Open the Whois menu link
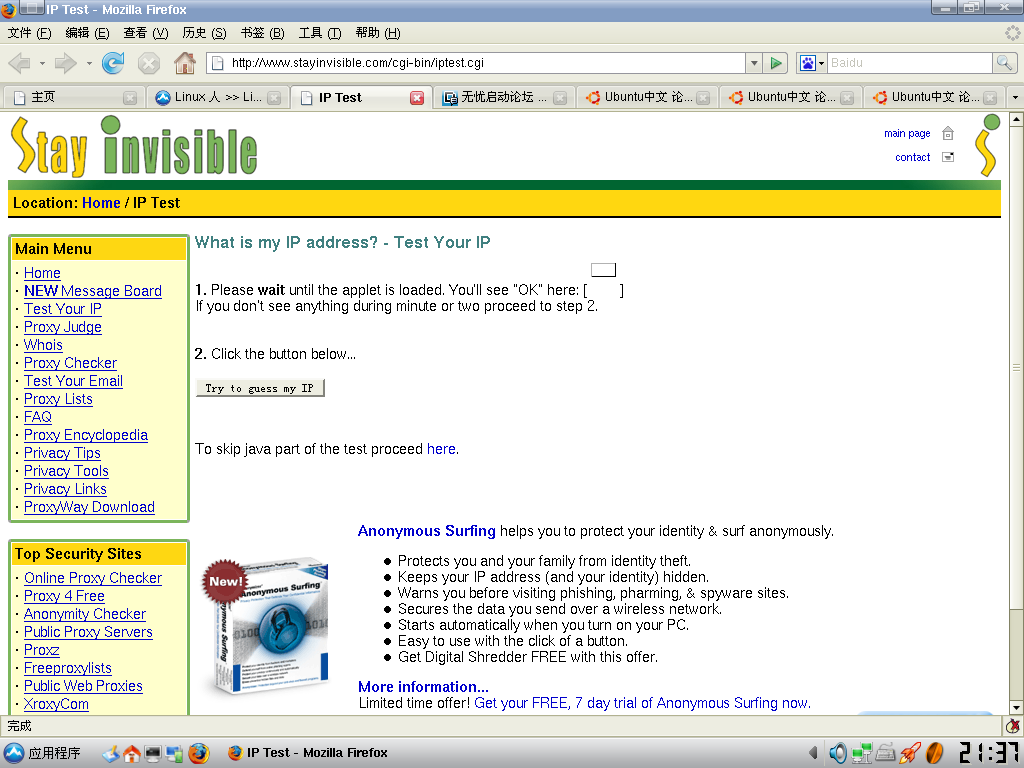 click(43, 345)
